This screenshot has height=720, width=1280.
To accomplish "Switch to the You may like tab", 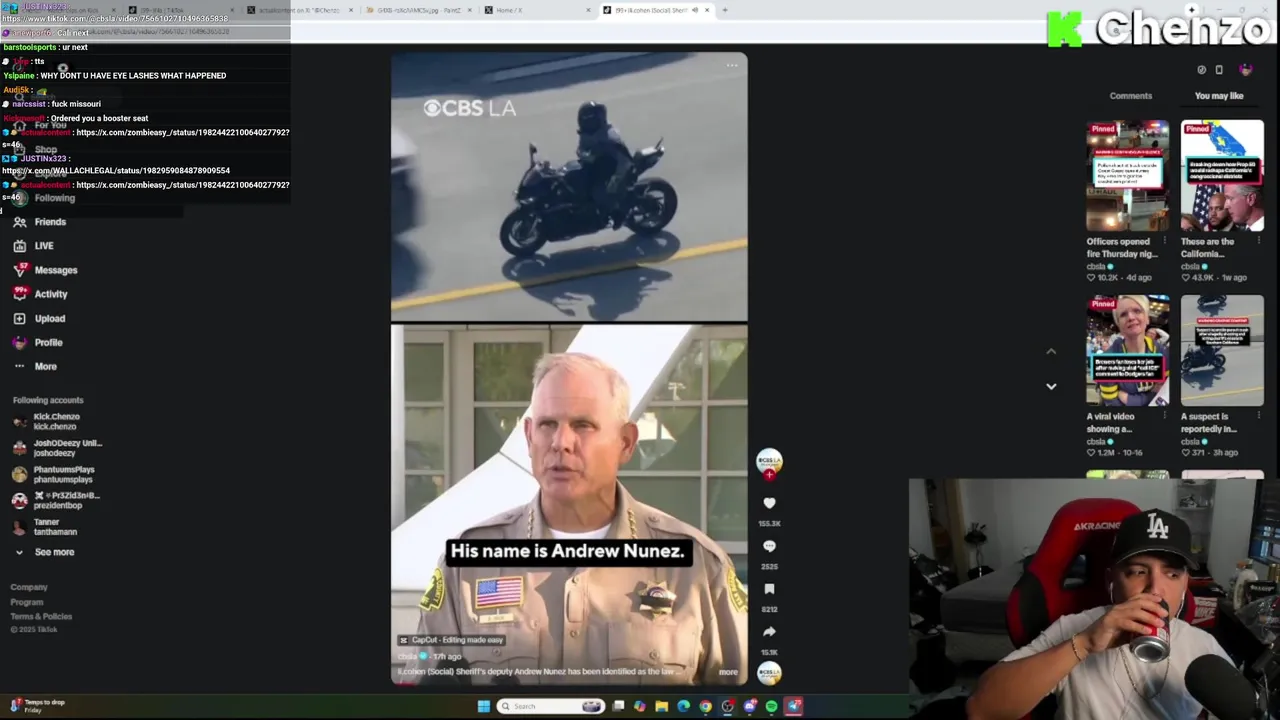I will (1219, 96).
